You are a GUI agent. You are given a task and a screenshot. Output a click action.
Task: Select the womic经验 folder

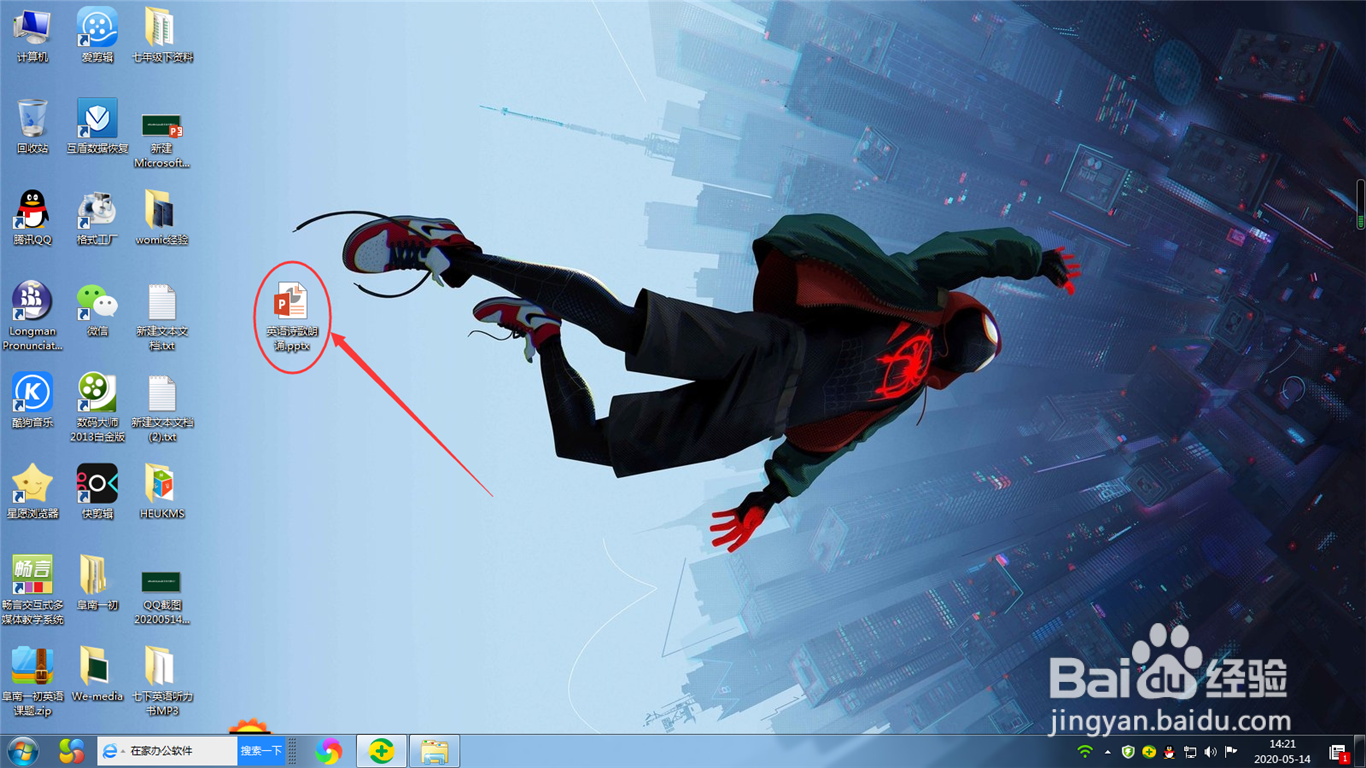(161, 217)
